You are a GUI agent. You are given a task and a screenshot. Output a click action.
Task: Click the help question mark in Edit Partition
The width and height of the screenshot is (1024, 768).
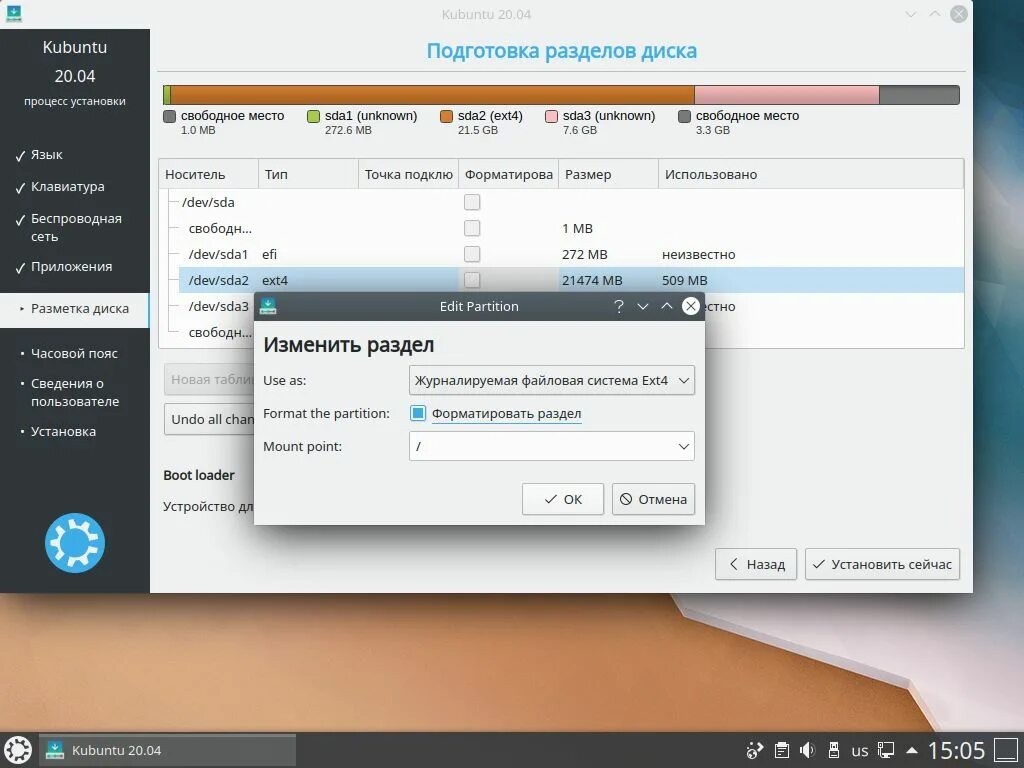click(x=618, y=306)
